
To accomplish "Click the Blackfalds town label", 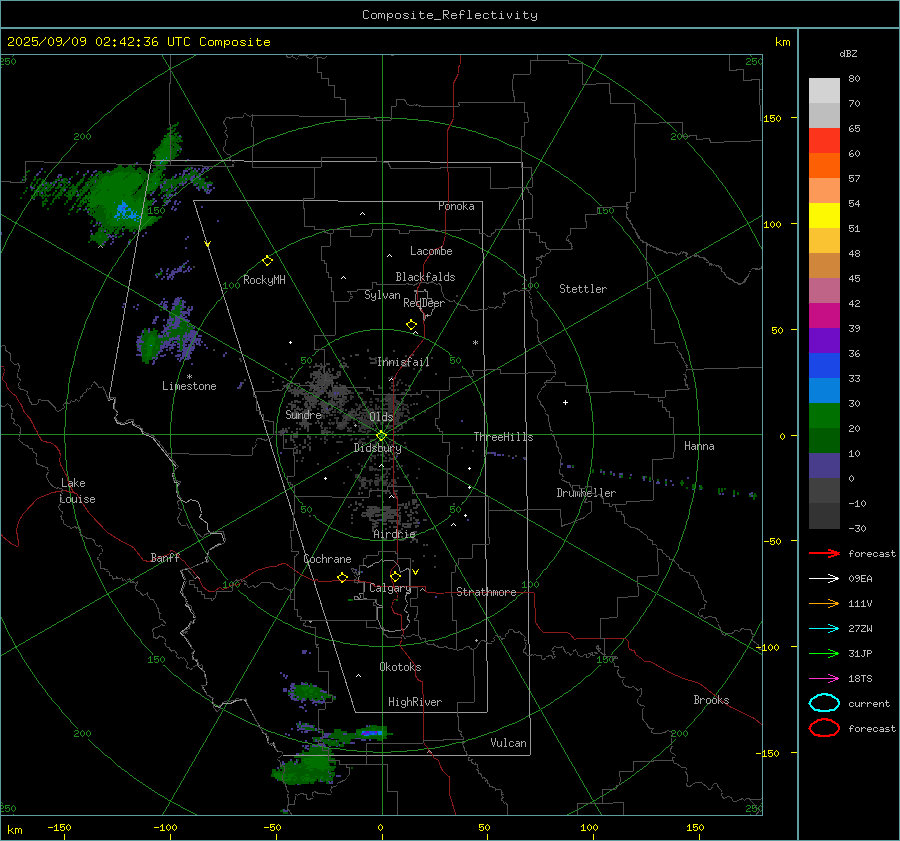I will [x=425, y=277].
